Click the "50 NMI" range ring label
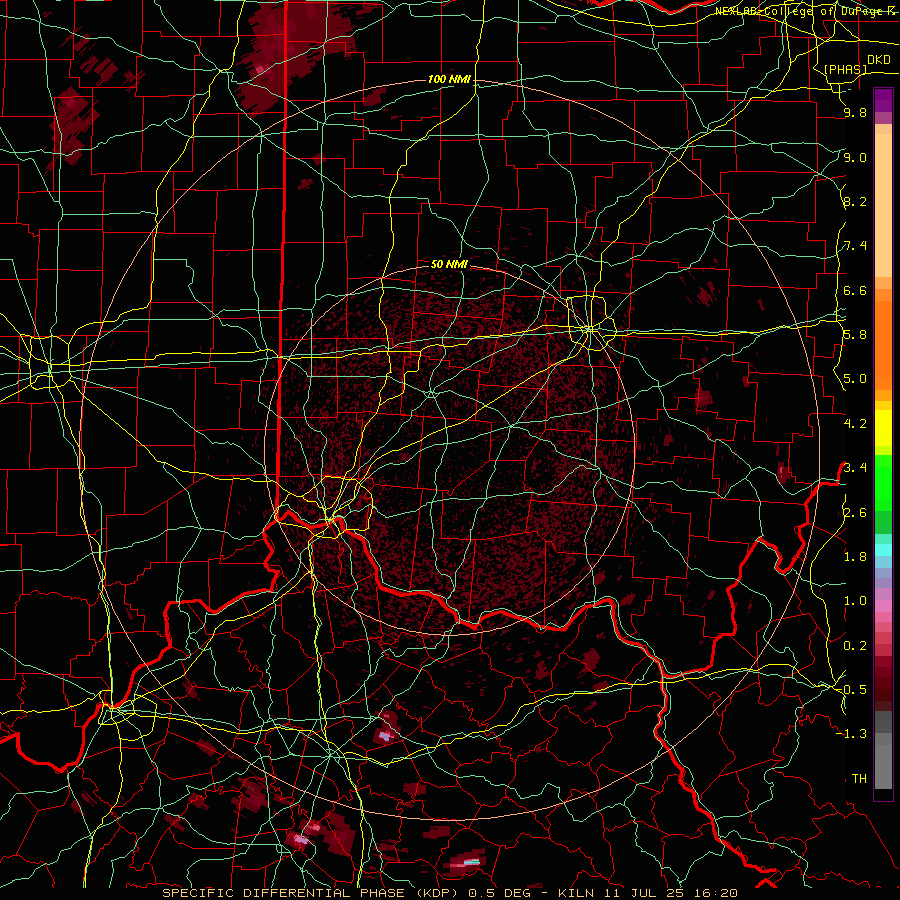The width and height of the screenshot is (900, 900). (449, 264)
